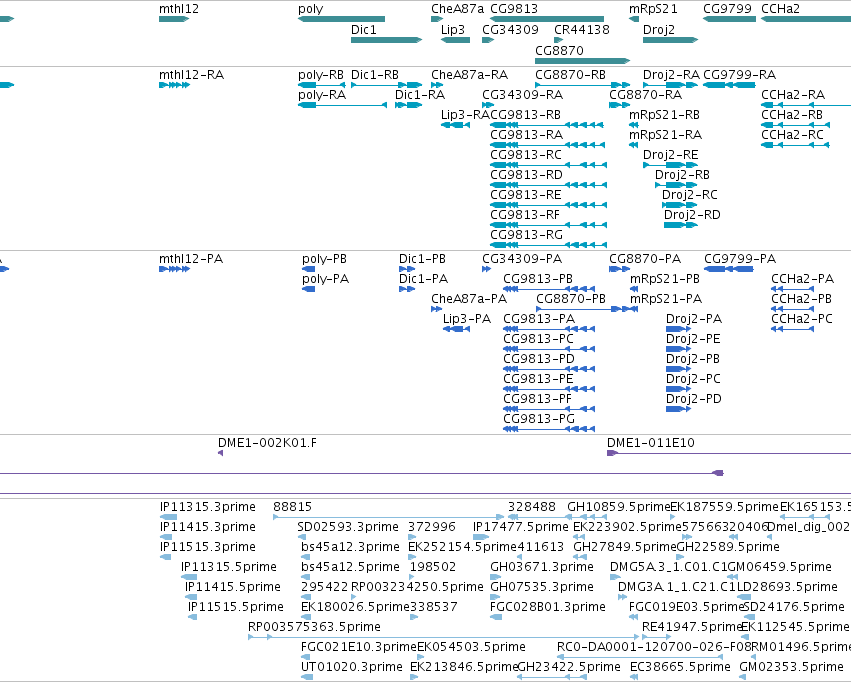Click the poly-RB transcript label
The width and height of the screenshot is (851, 682).
(320, 75)
